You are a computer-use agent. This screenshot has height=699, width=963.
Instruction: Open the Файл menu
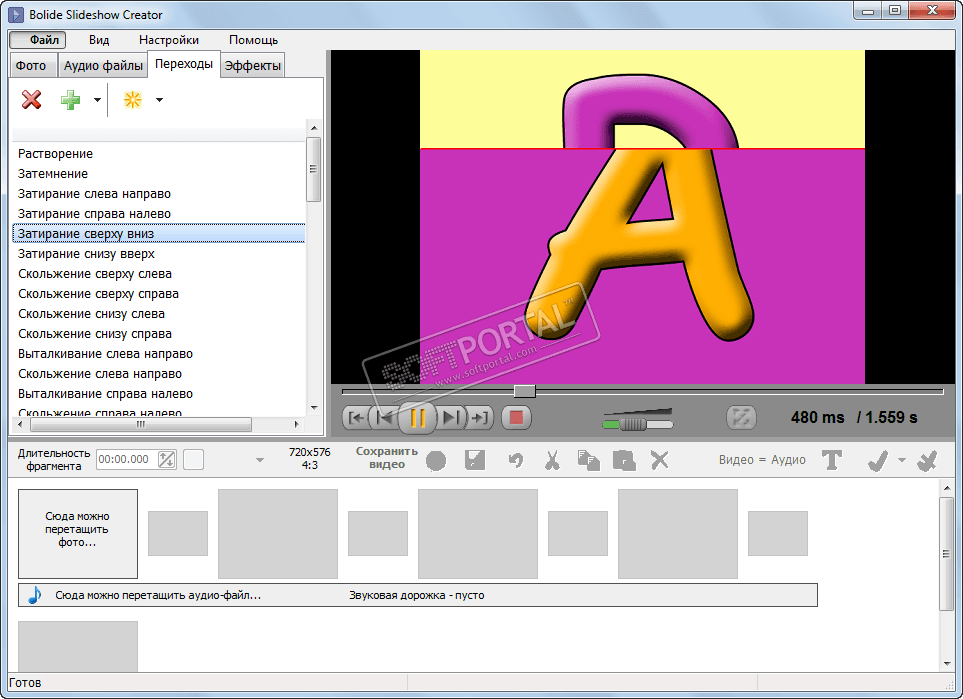(x=37, y=40)
